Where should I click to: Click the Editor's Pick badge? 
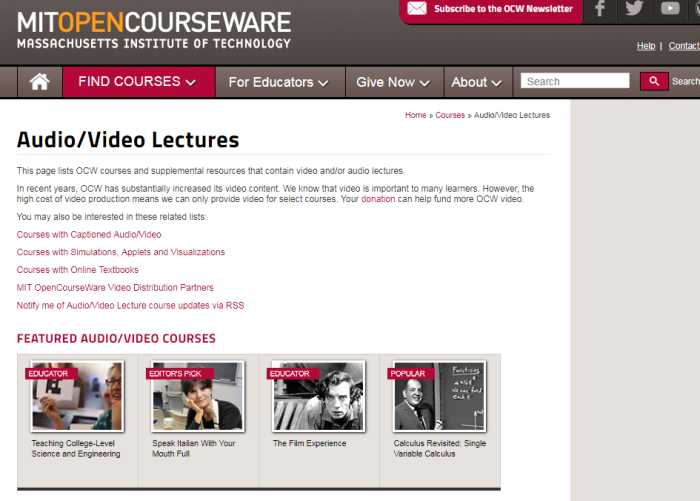point(180,374)
